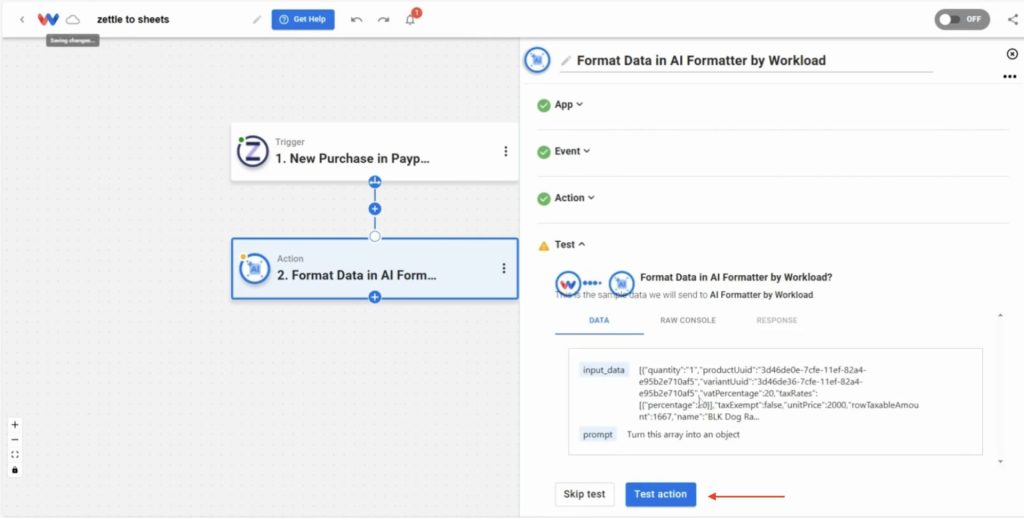Open the notifications bell
This screenshot has width=1024, height=518.
point(410,20)
